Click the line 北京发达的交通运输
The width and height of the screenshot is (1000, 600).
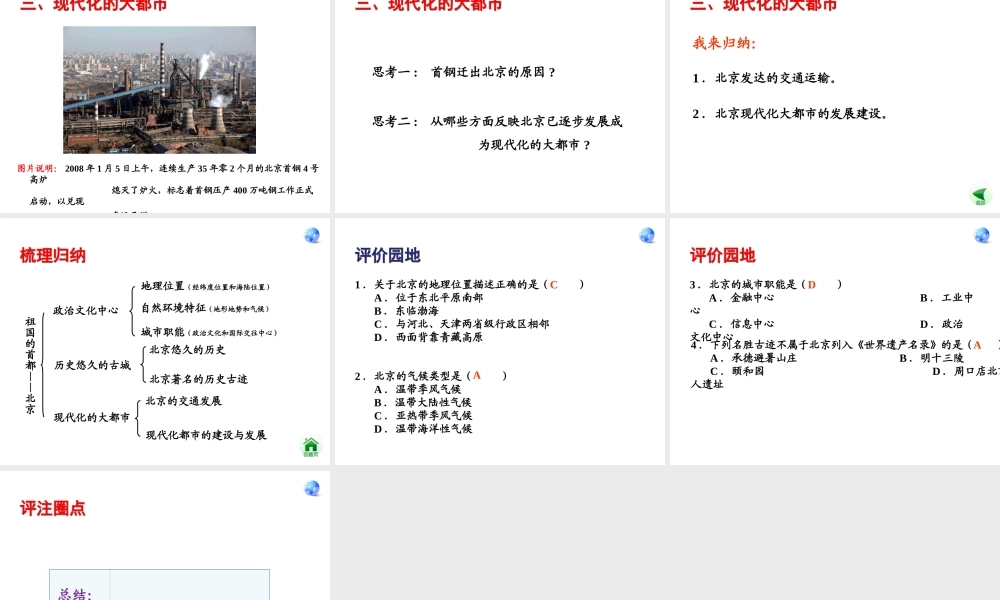pyautogui.click(x=765, y=78)
